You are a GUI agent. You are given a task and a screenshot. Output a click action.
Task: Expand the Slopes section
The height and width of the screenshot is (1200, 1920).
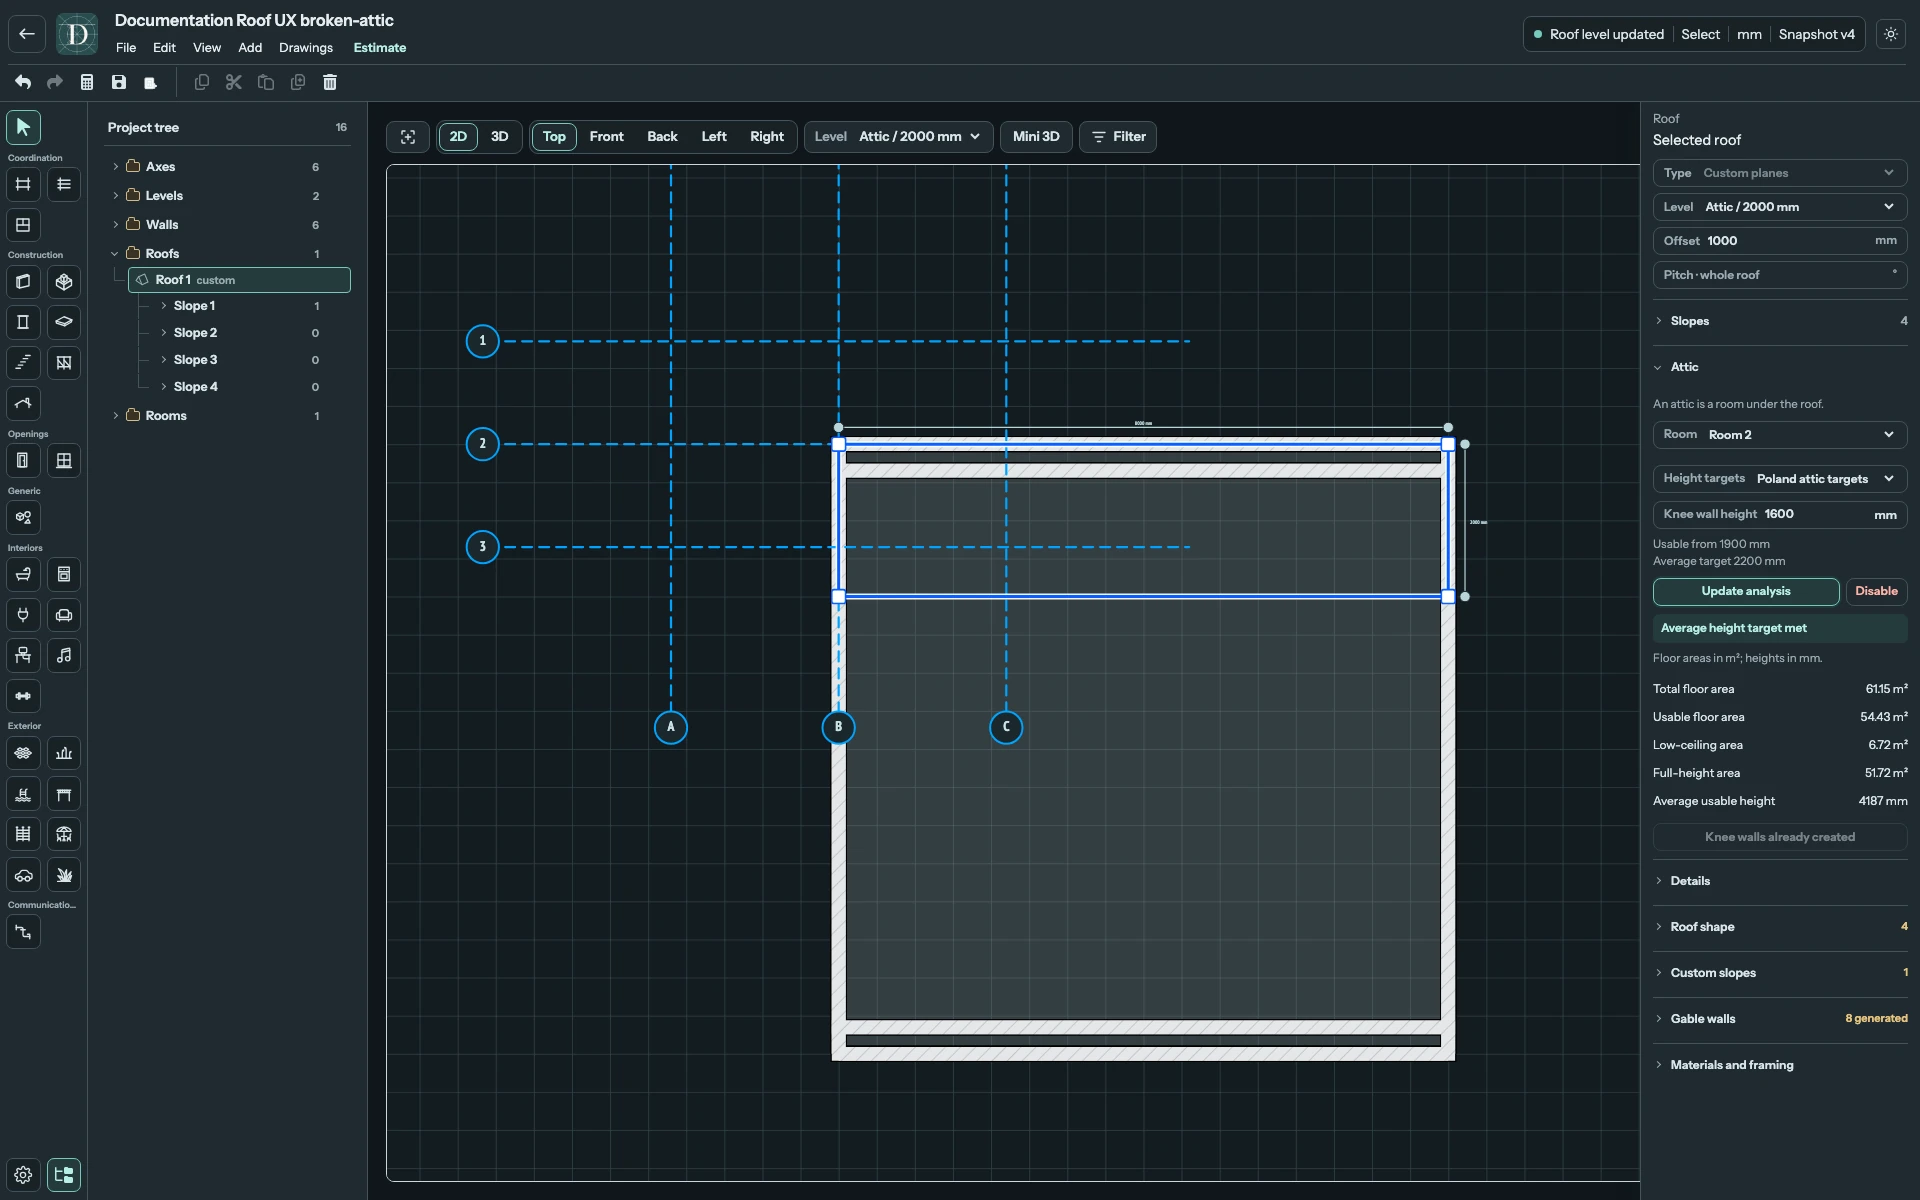click(1779, 321)
